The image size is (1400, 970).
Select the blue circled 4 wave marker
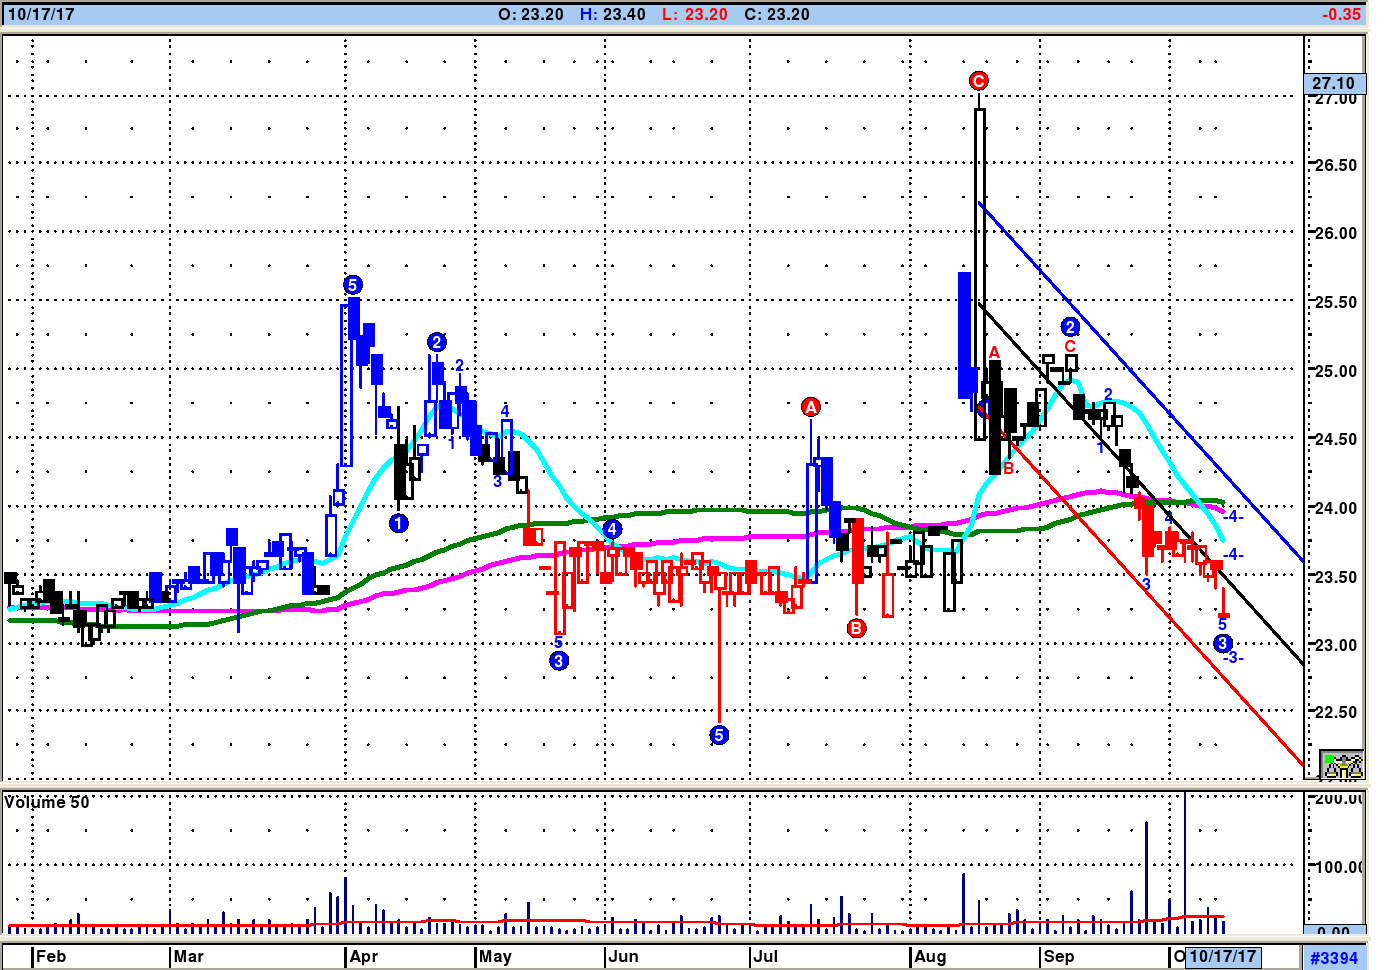point(612,529)
